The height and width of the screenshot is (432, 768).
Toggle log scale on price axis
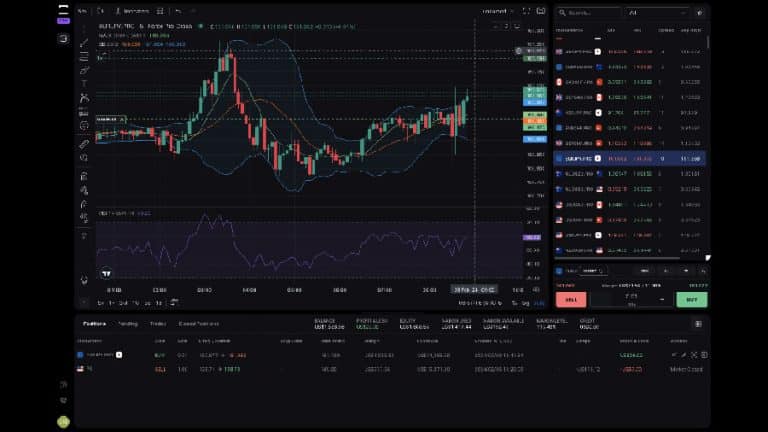coord(525,303)
